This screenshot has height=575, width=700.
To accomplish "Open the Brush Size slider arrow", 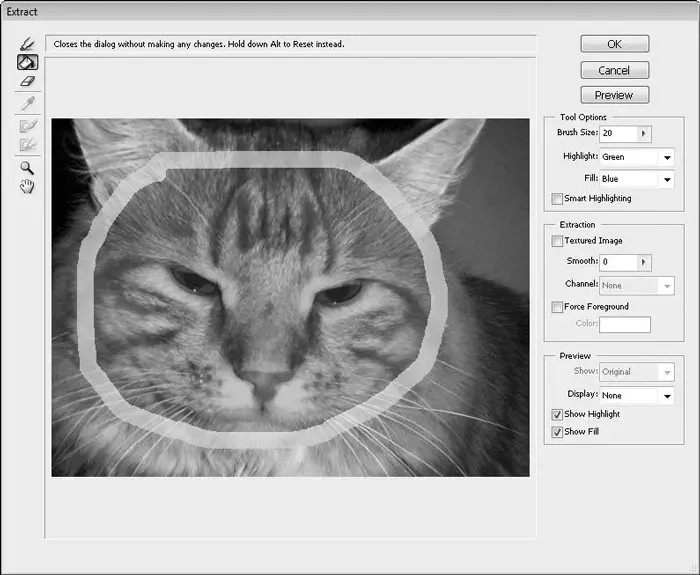I will click(644, 133).
